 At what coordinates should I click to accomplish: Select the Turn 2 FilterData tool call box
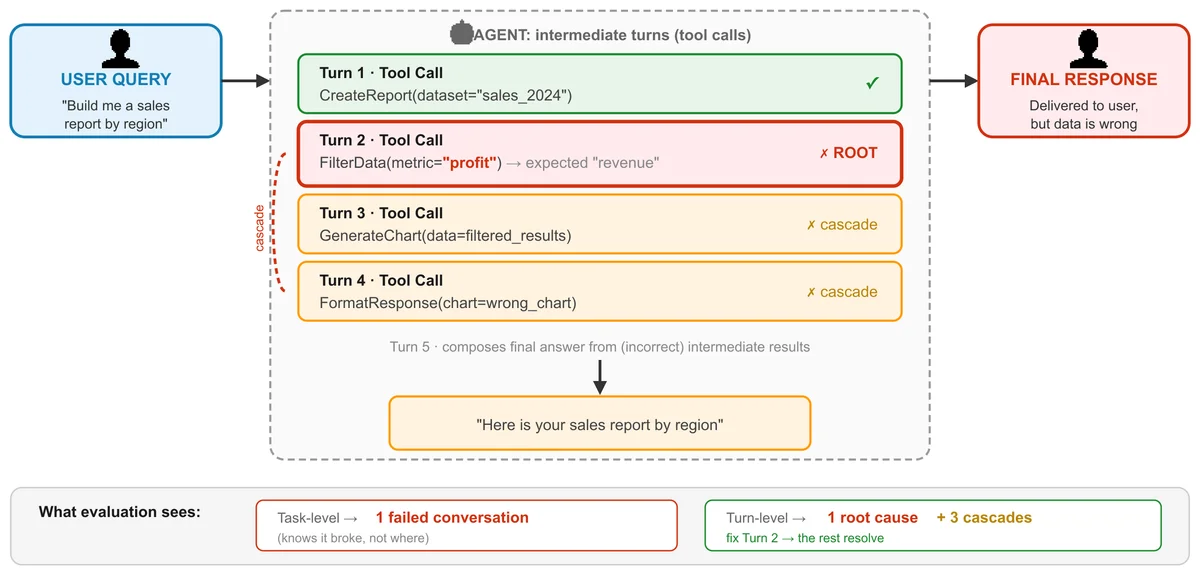(599, 153)
